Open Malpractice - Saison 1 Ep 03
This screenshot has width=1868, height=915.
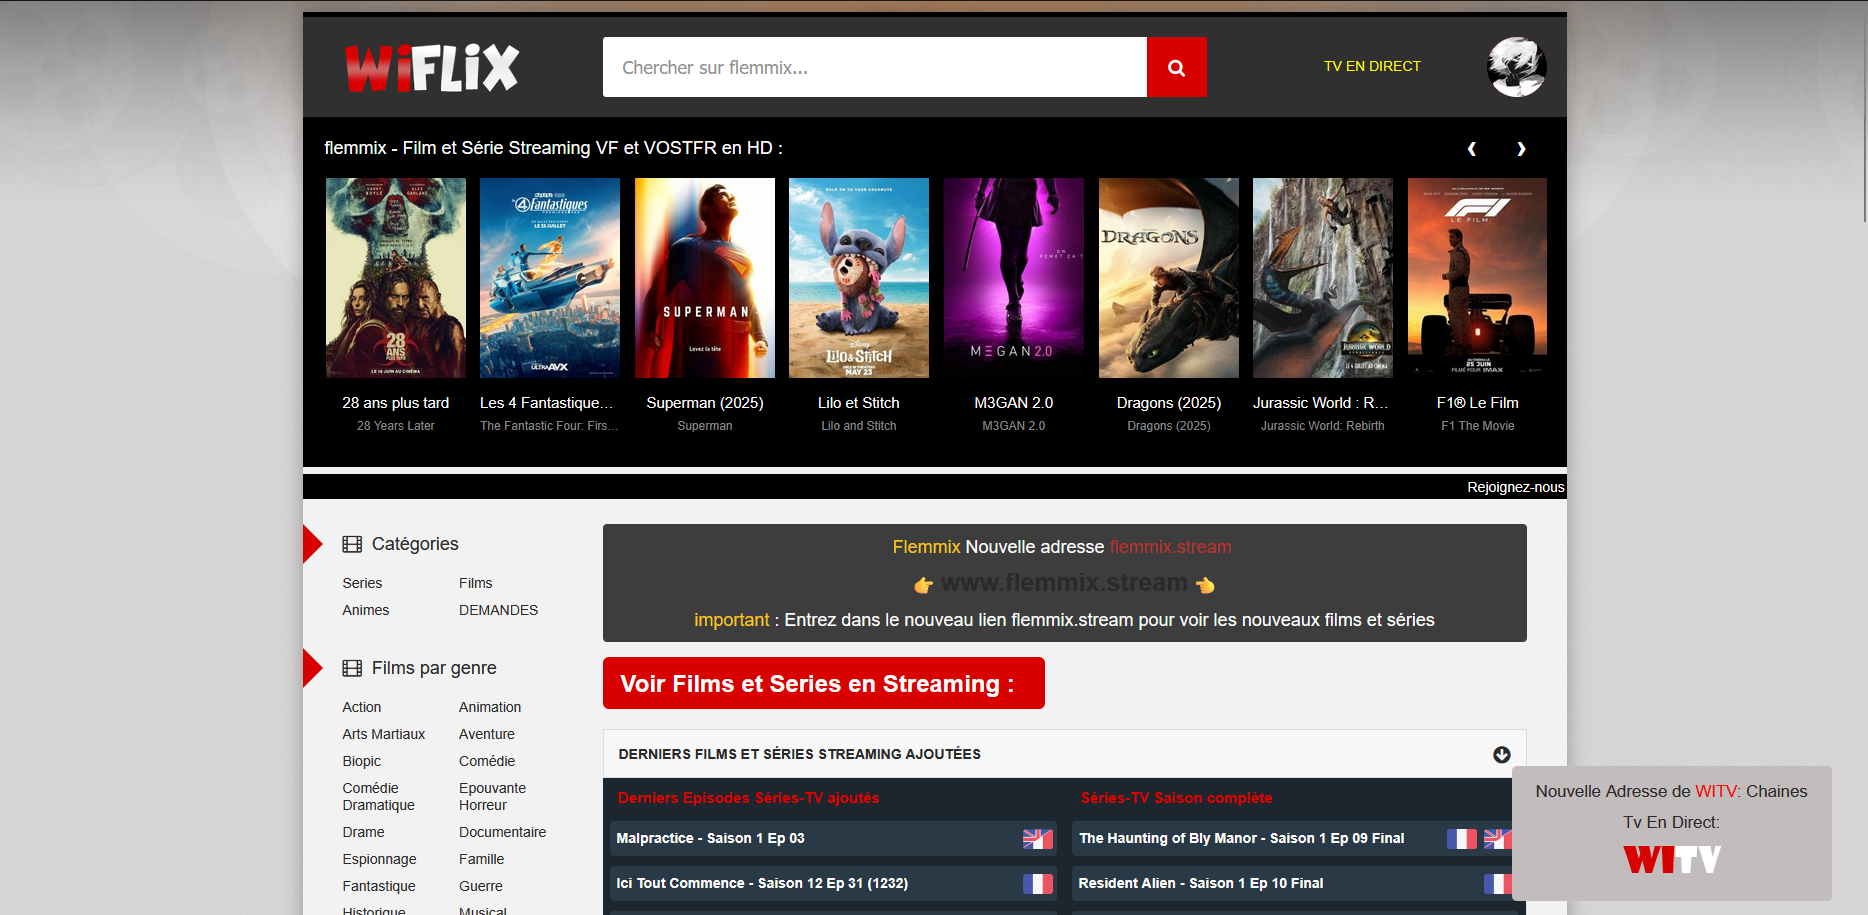pos(710,839)
